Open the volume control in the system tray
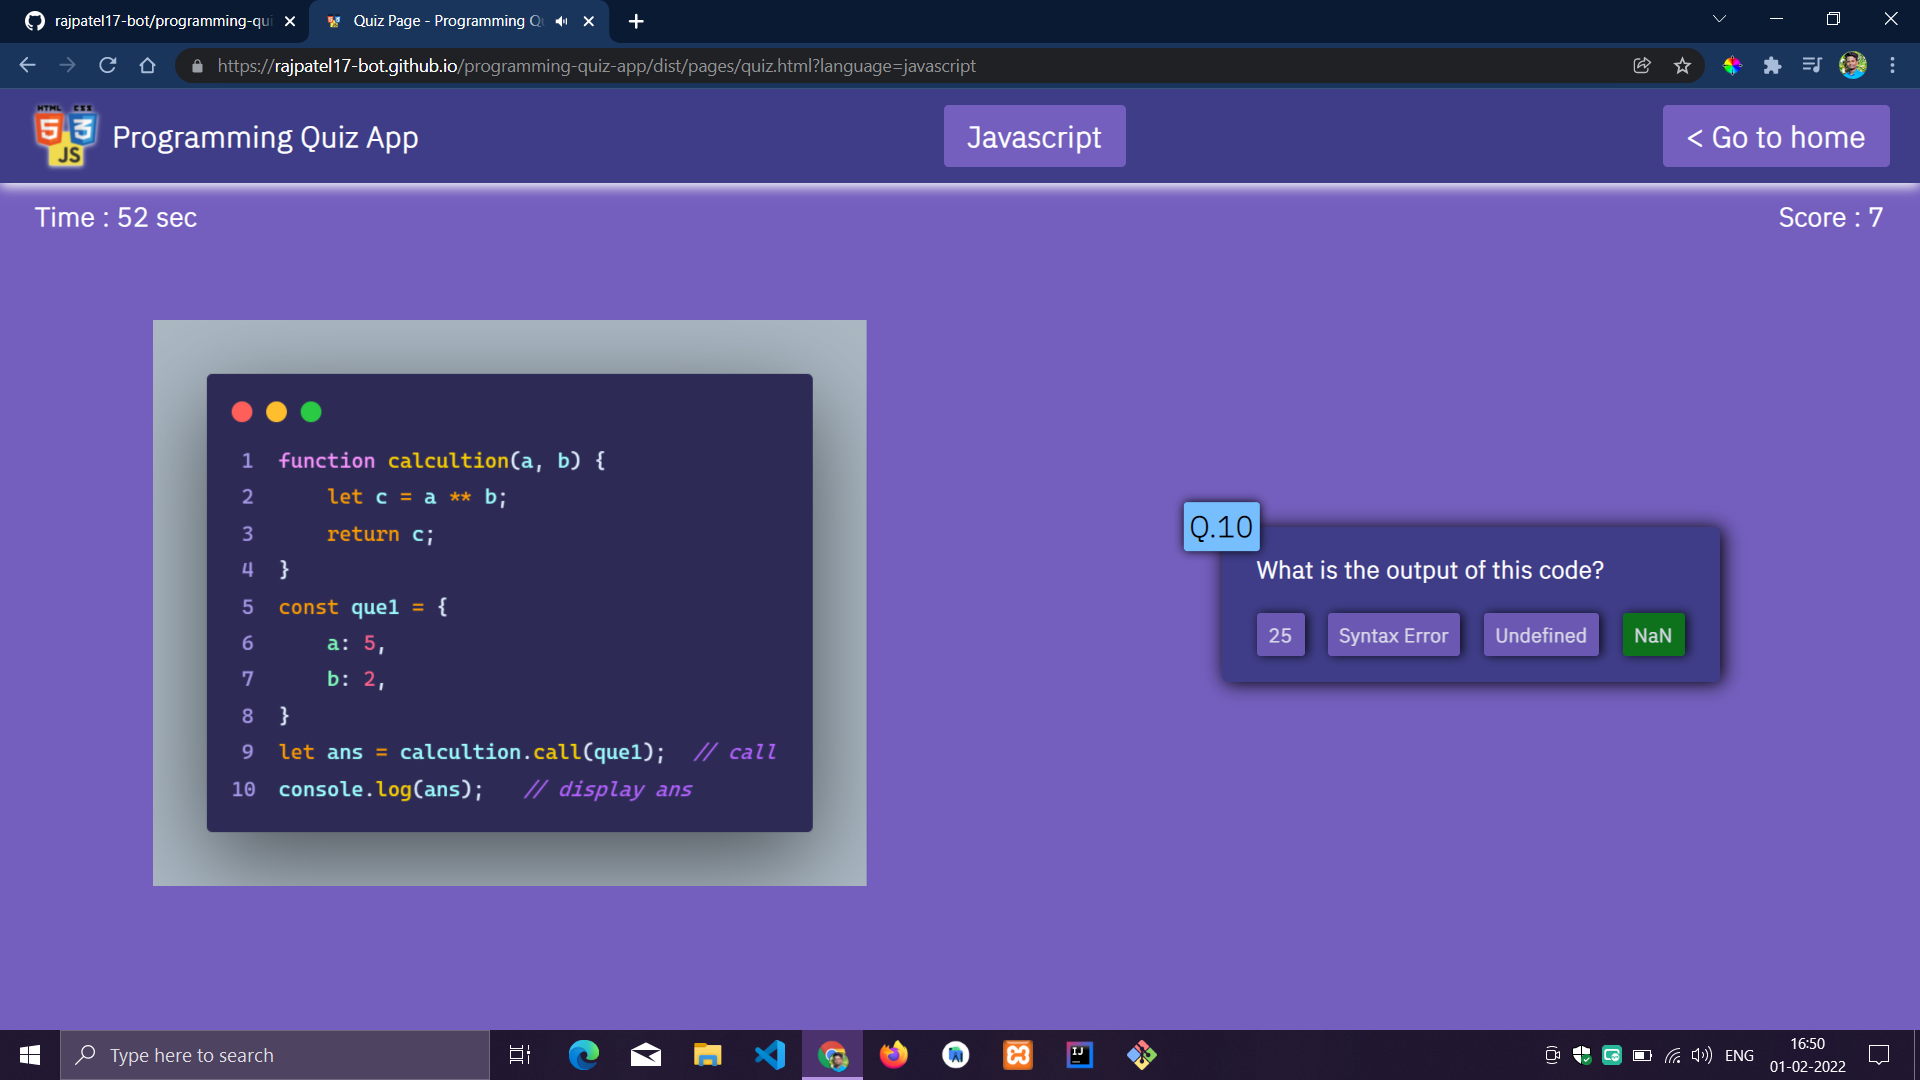 point(1700,1054)
